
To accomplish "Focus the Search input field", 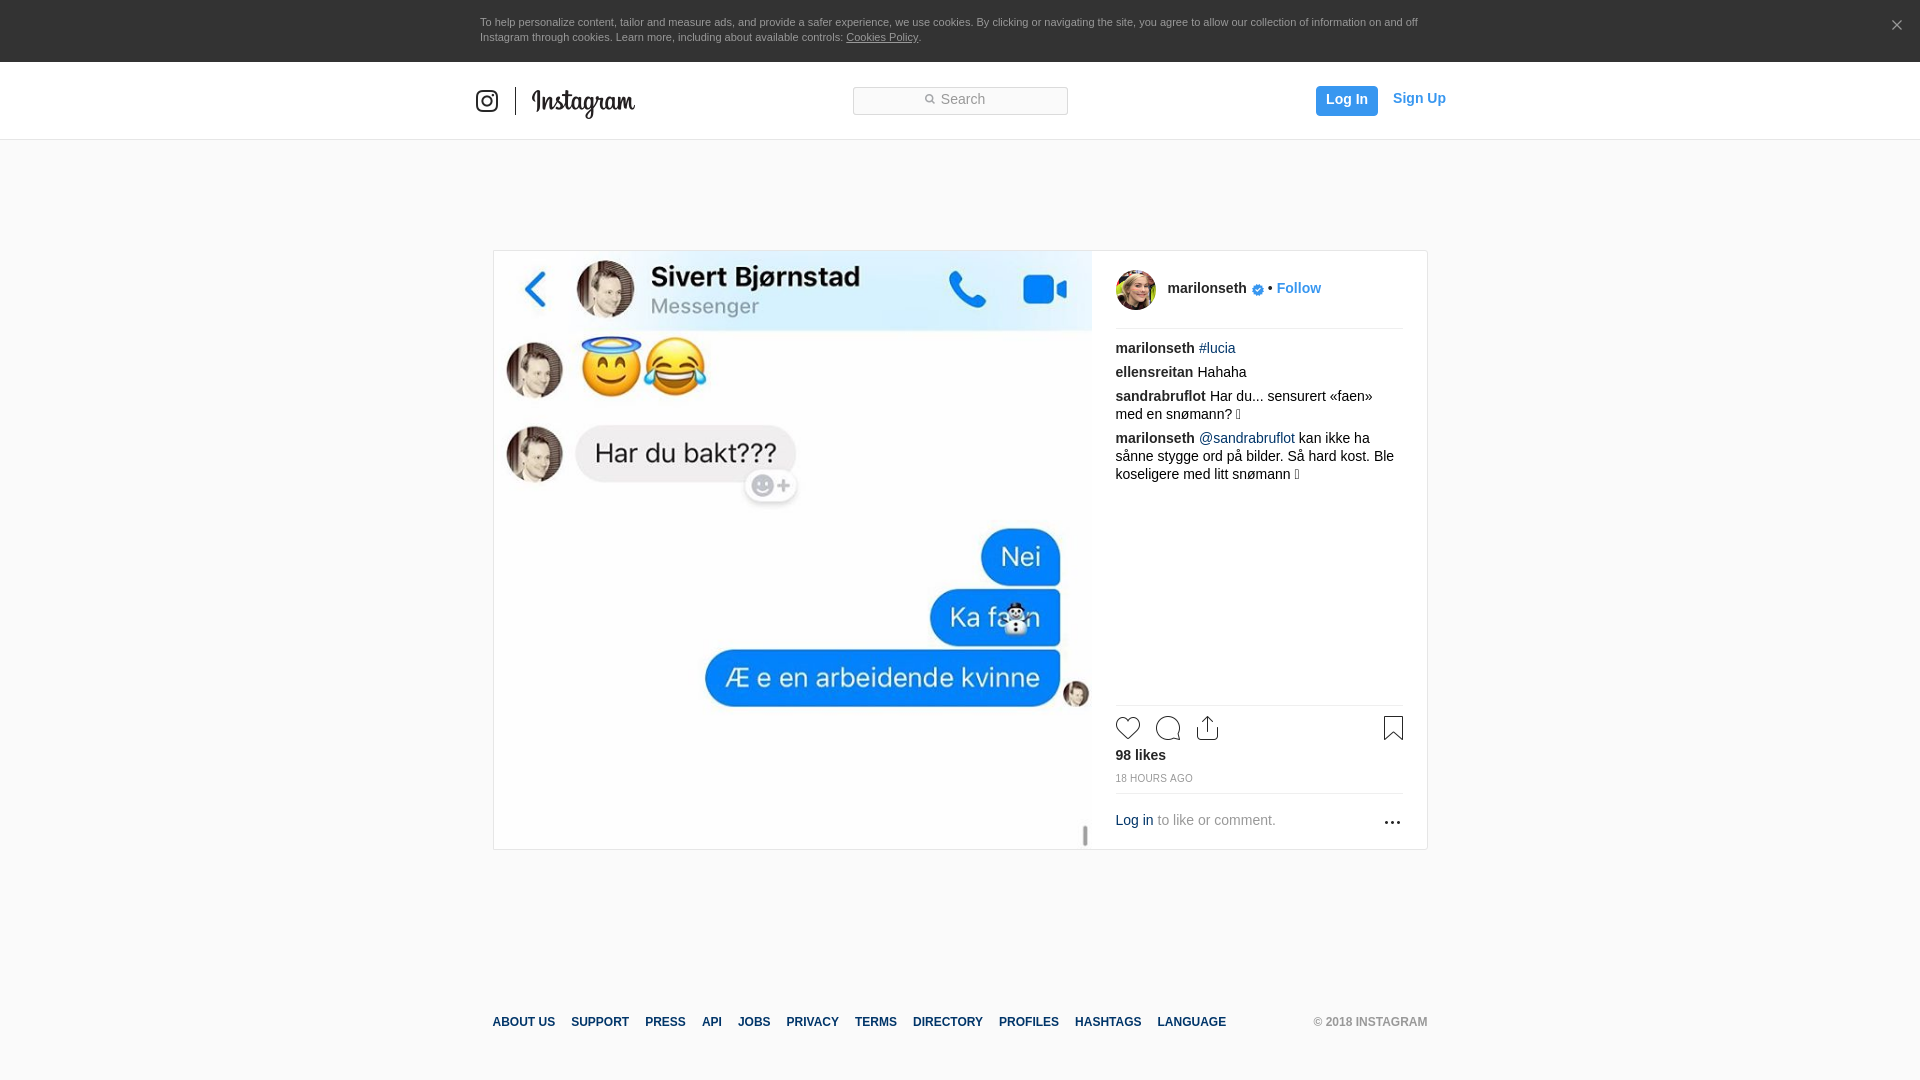I will coord(960,101).
